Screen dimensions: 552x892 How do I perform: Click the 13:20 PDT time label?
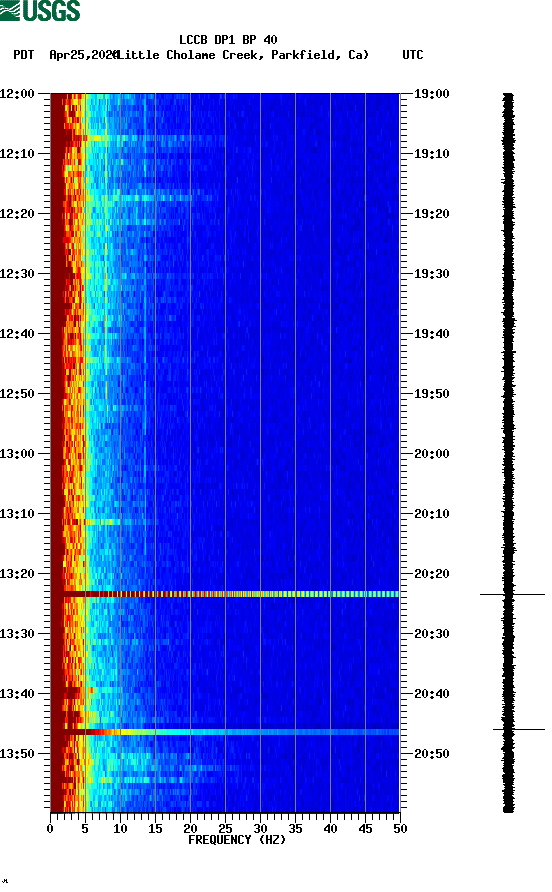(18, 573)
